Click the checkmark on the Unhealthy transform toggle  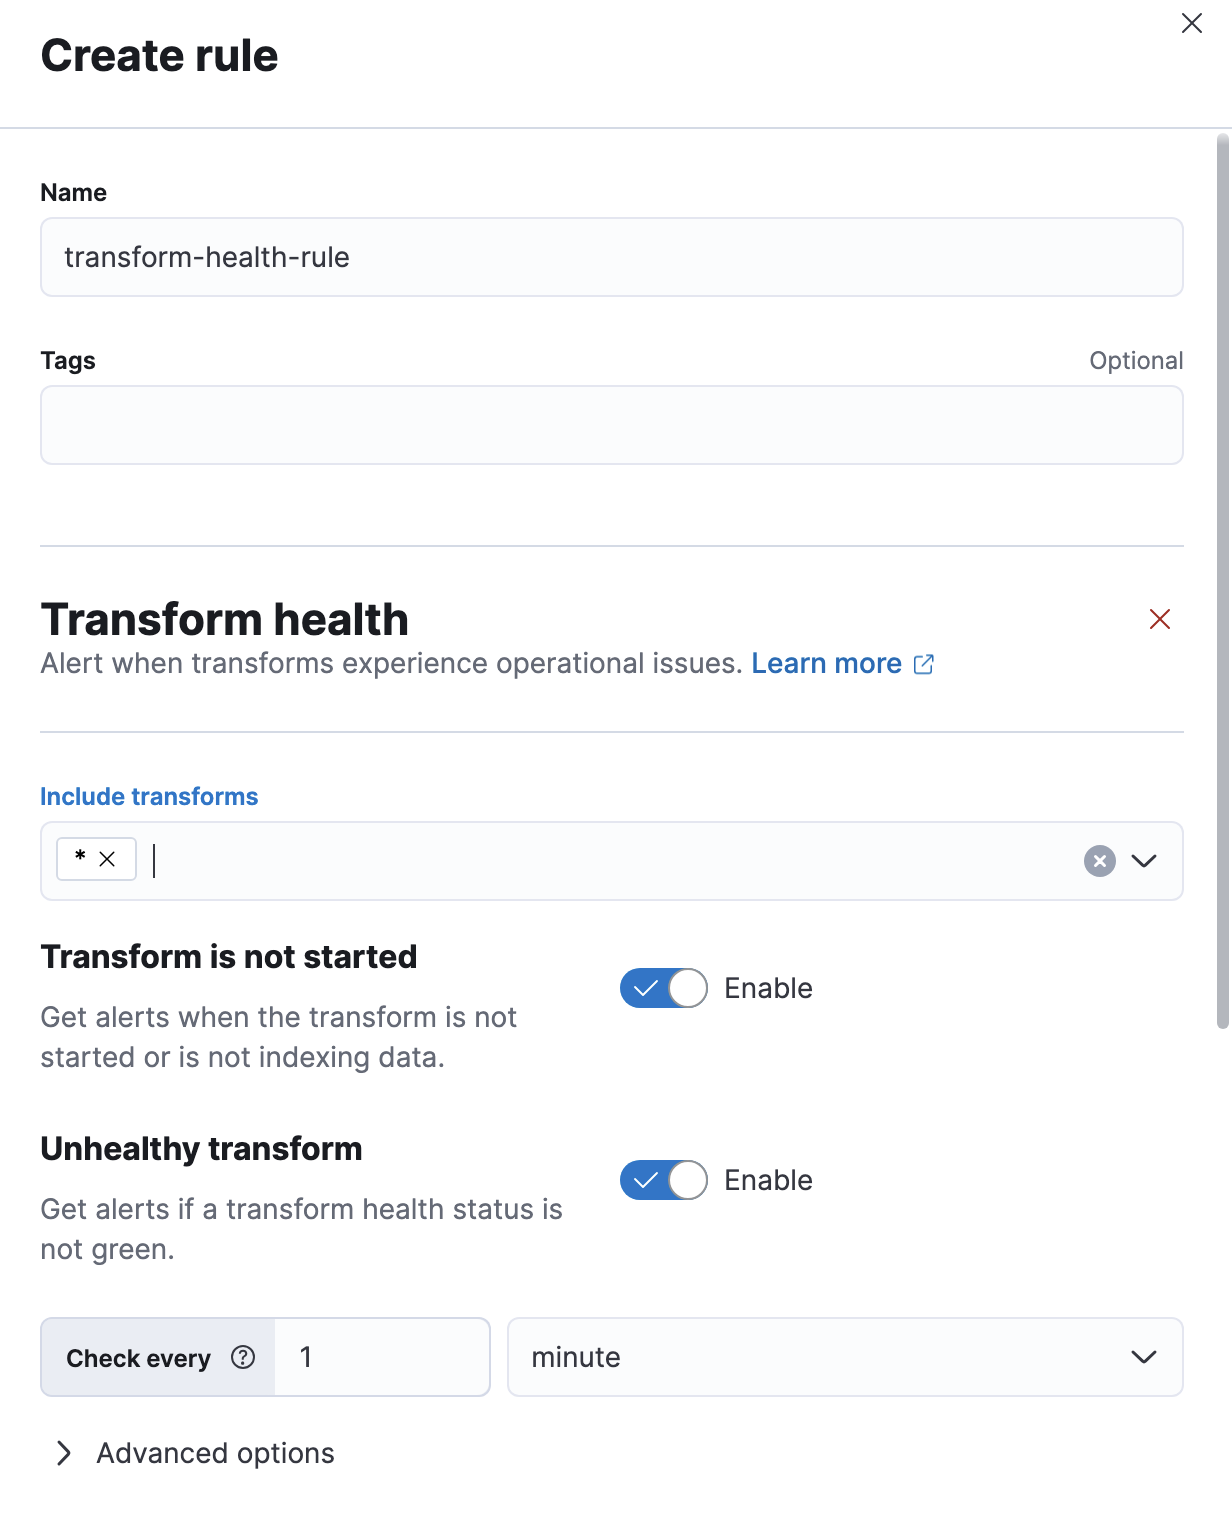tap(645, 1180)
